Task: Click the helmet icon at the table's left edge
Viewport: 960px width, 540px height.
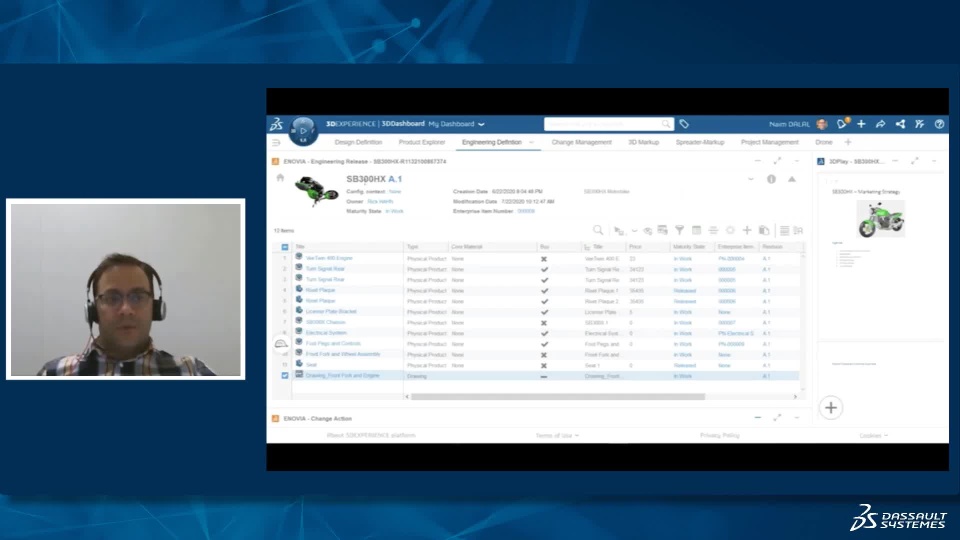Action: (x=281, y=343)
